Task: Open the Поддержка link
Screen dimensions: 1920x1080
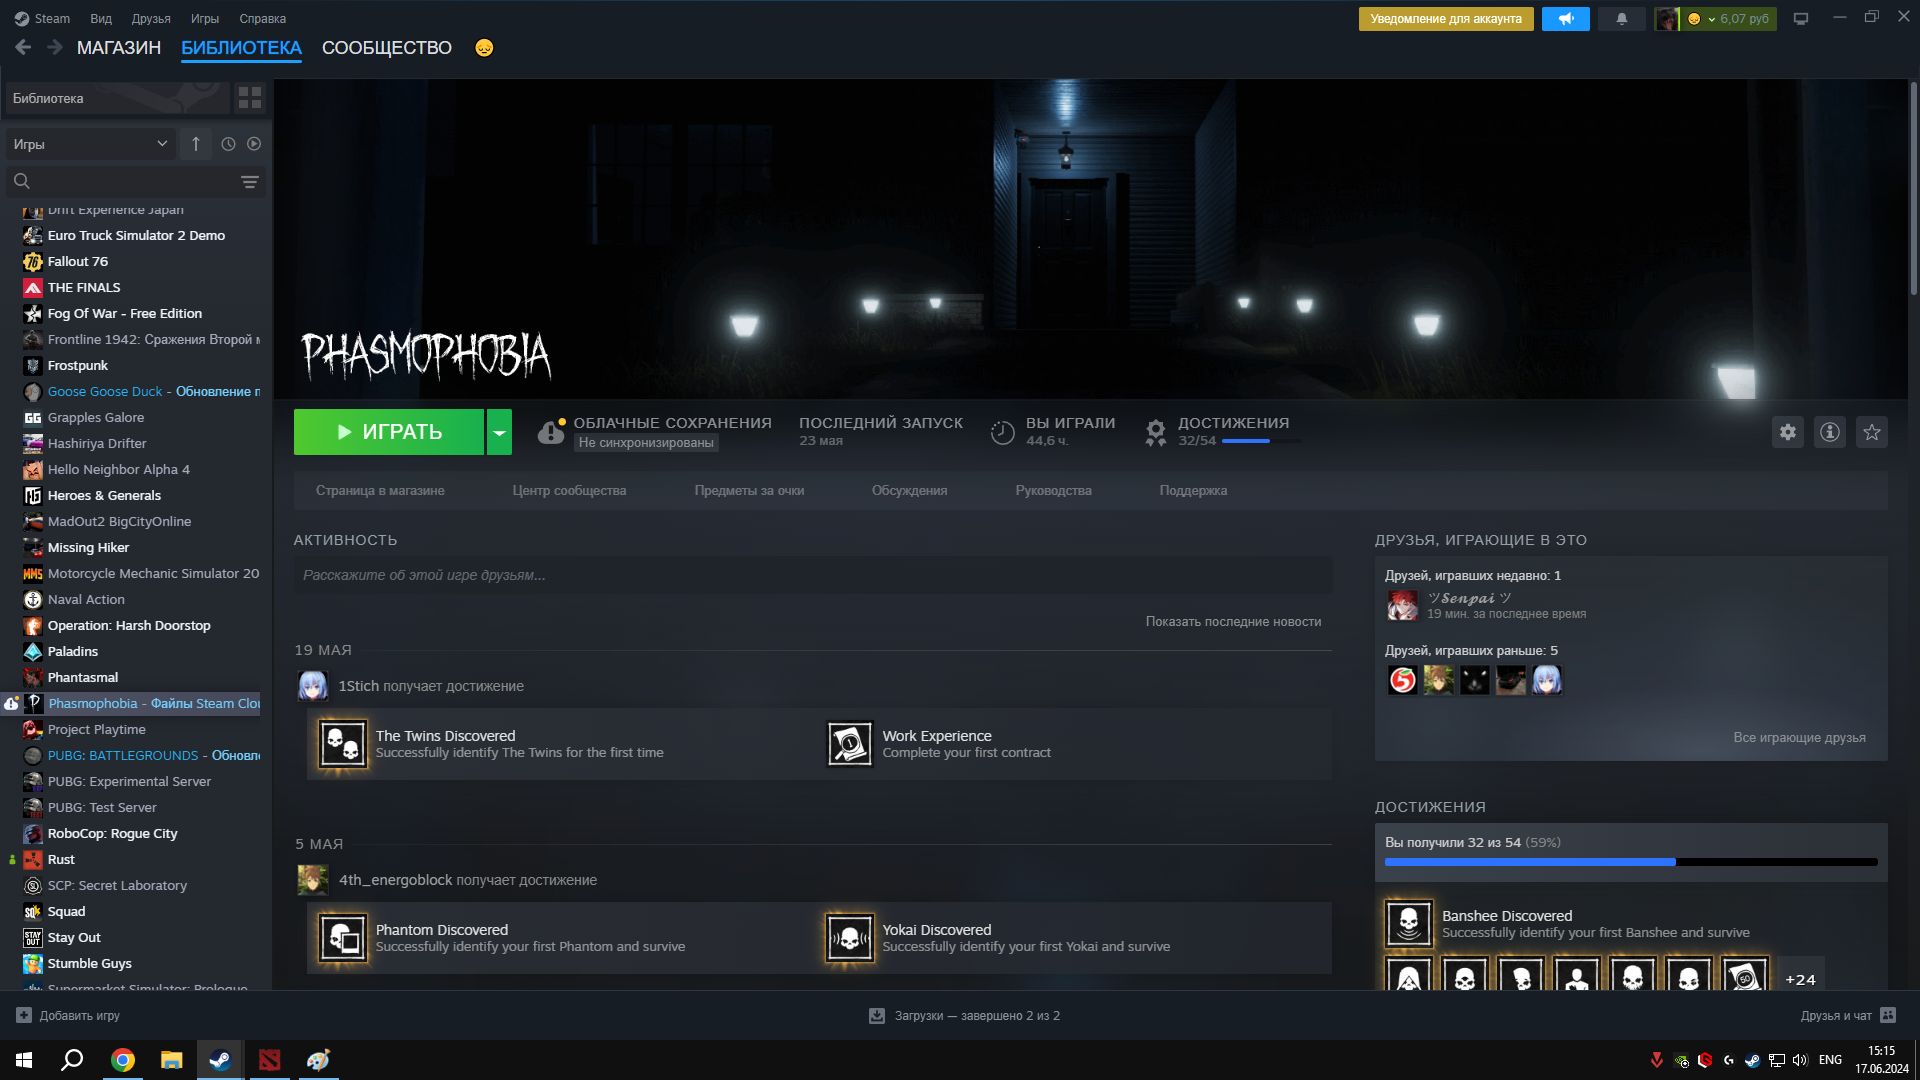Action: (x=1193, y=491)
